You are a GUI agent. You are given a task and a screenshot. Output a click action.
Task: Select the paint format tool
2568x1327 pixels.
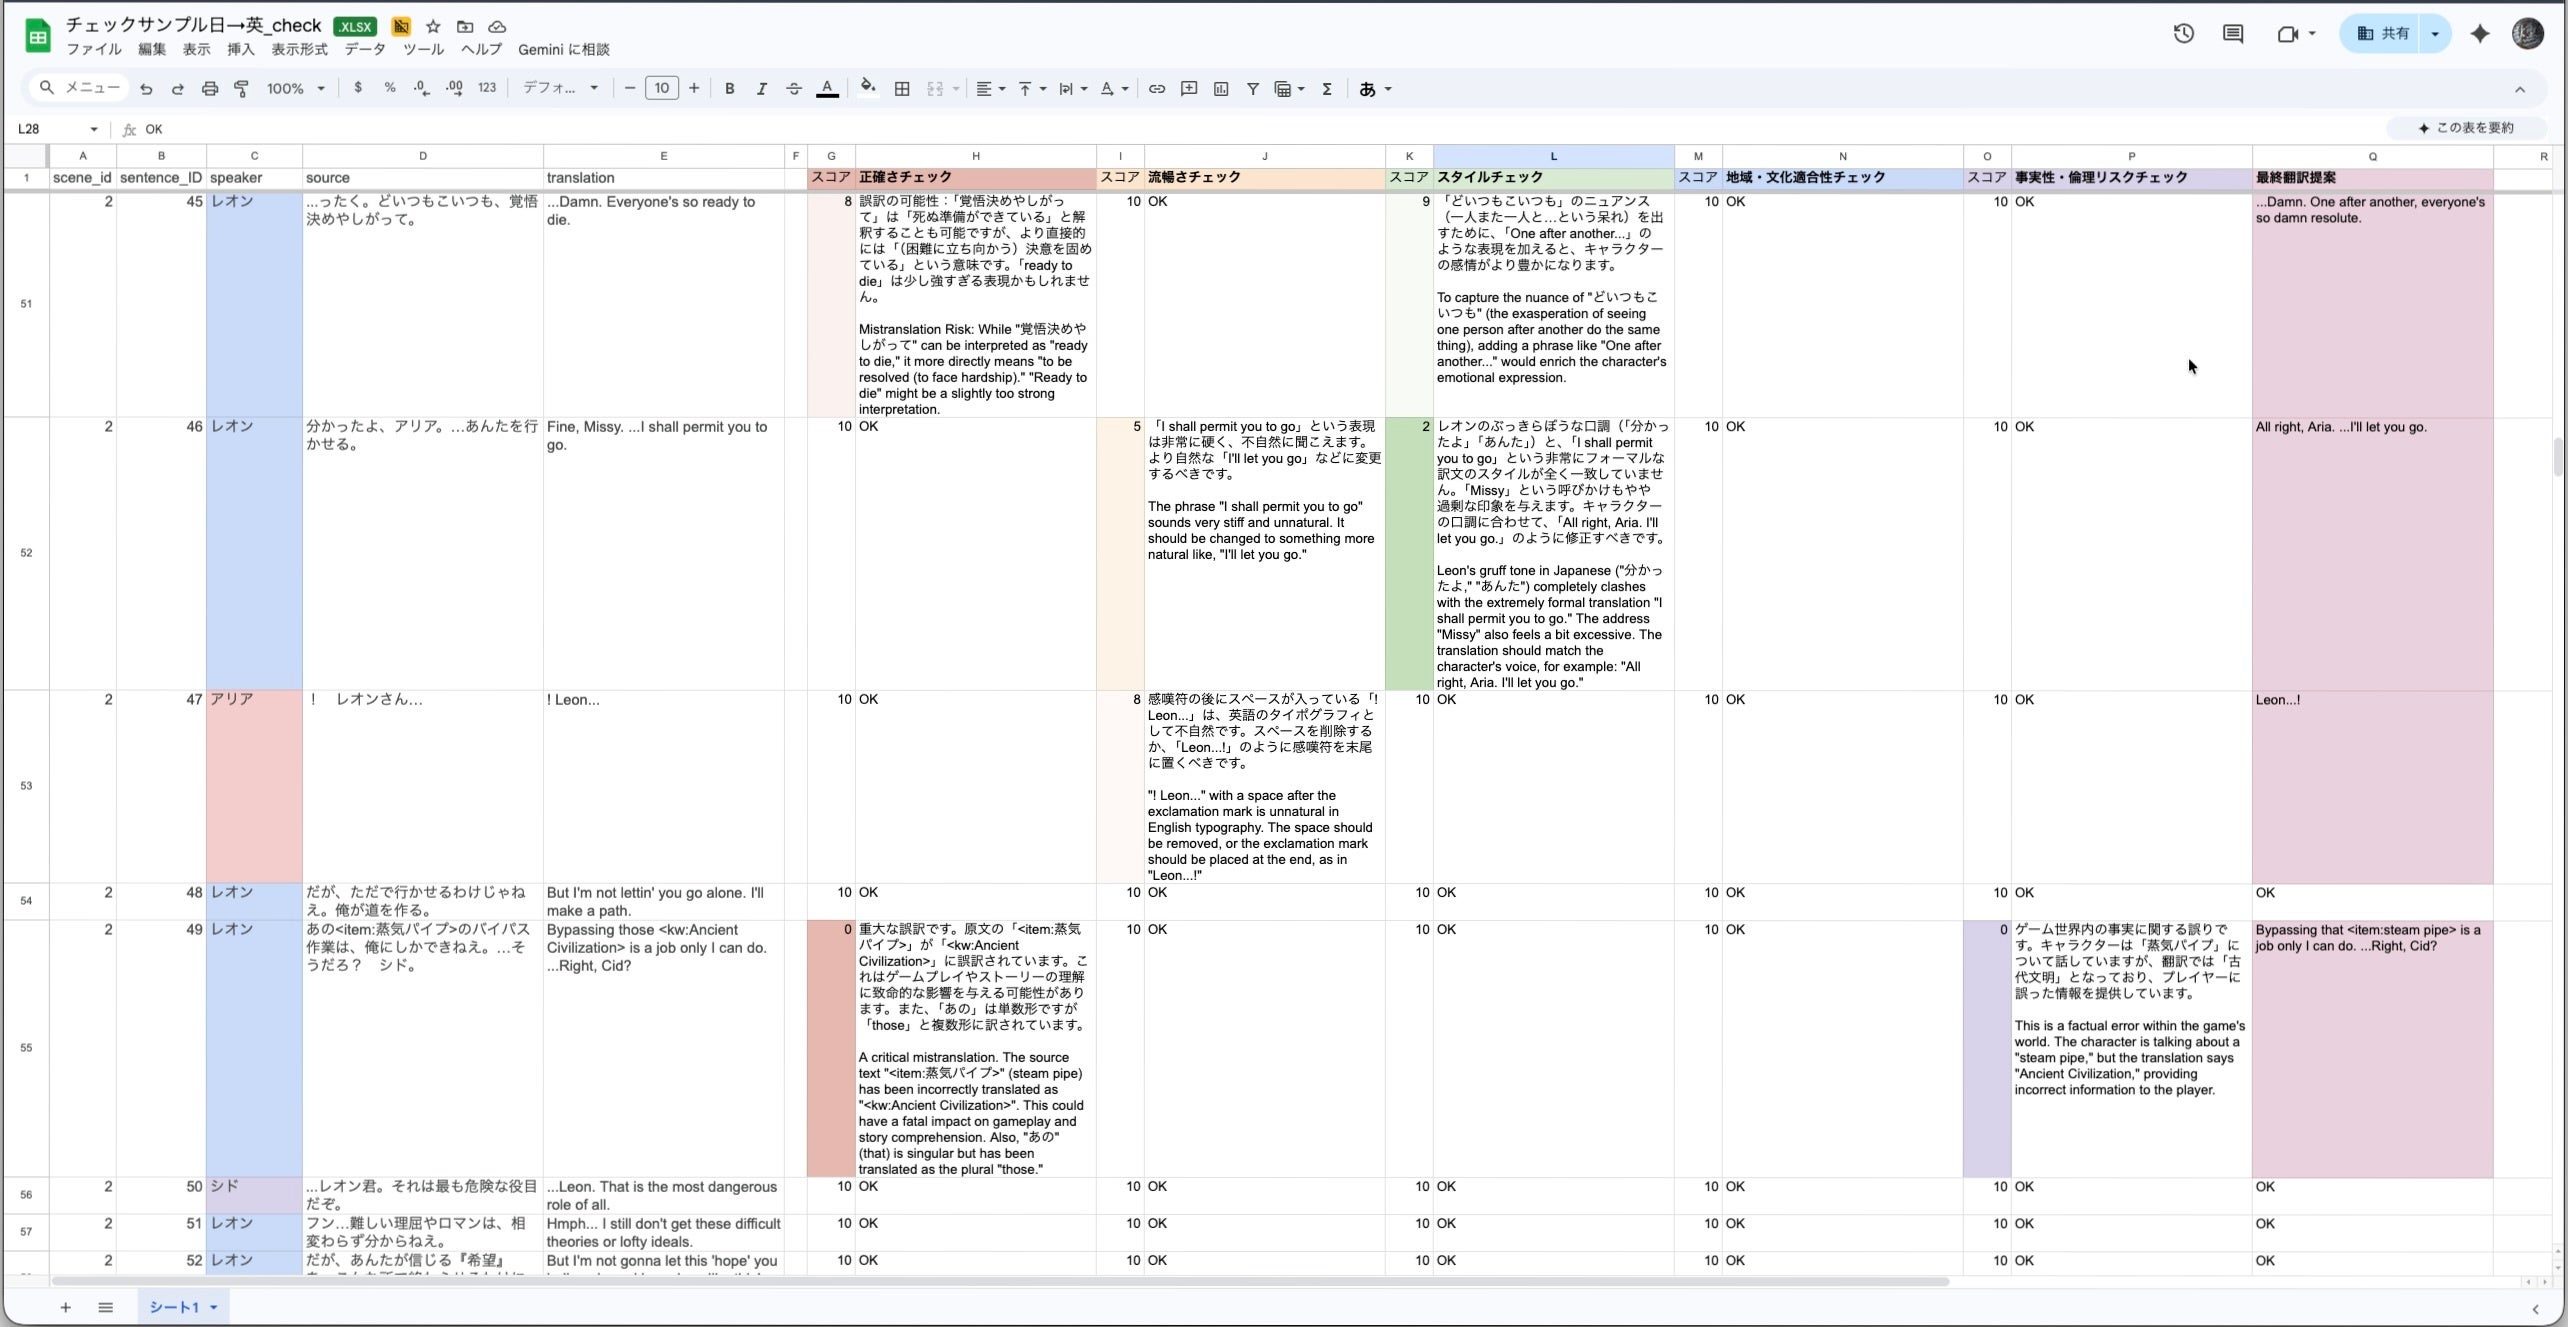(241, 89)
